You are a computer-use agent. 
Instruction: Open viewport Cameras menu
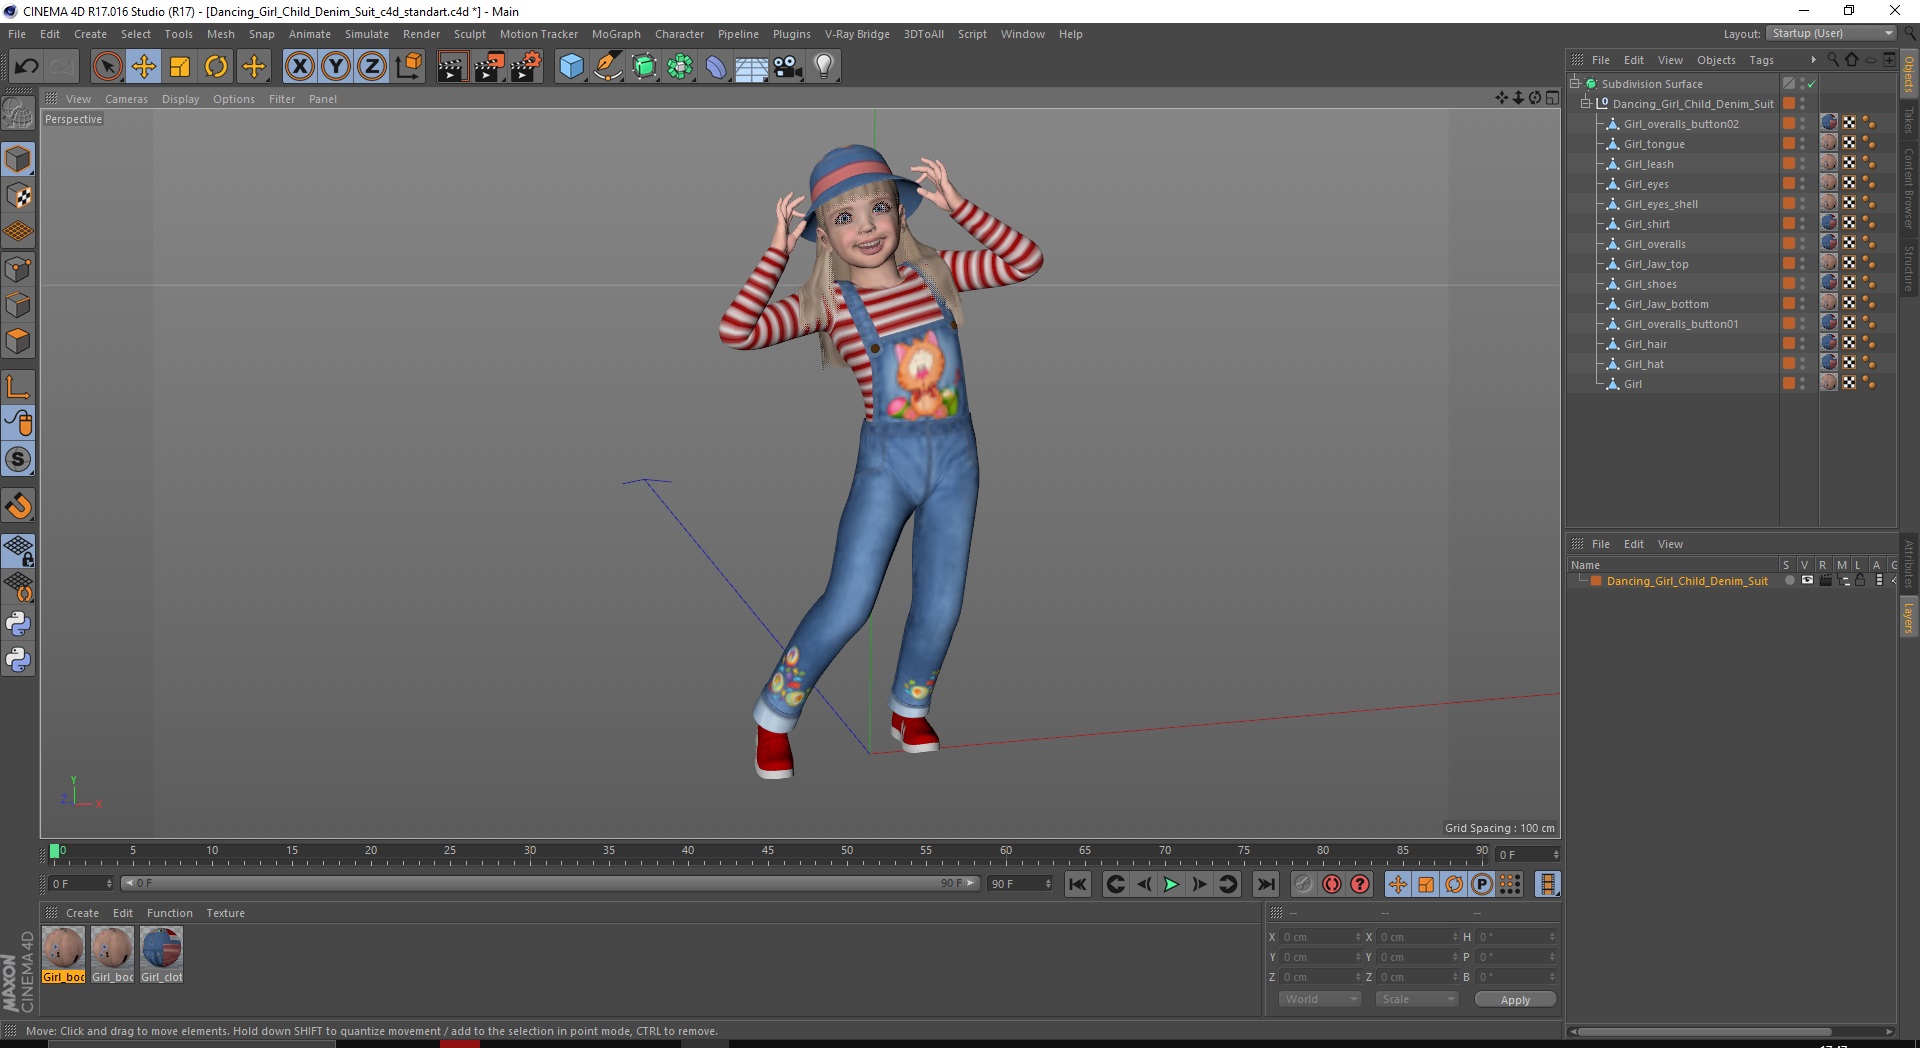tap(126, 99)
